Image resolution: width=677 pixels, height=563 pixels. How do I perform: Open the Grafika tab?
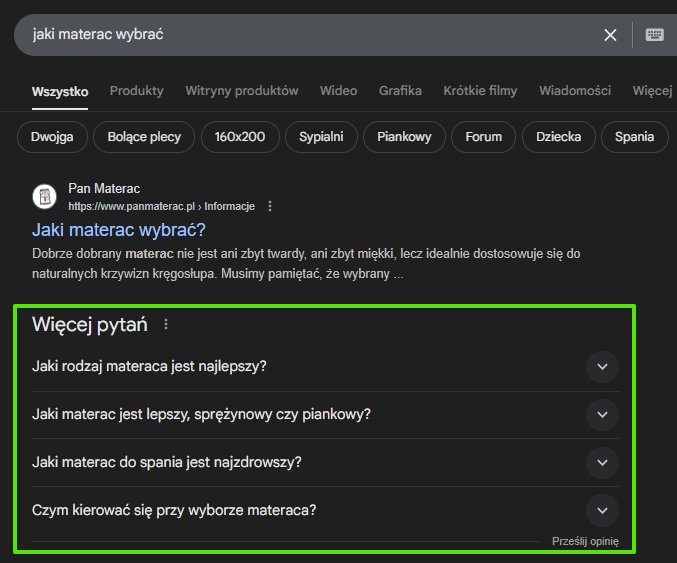point(400,91)
